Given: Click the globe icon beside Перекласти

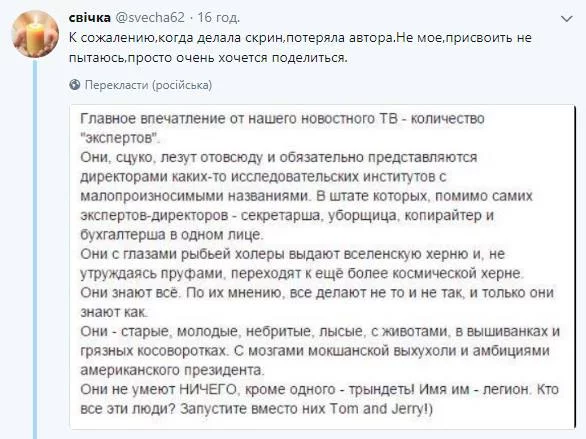Looking at the screenshot, I should tap(75, 85).
